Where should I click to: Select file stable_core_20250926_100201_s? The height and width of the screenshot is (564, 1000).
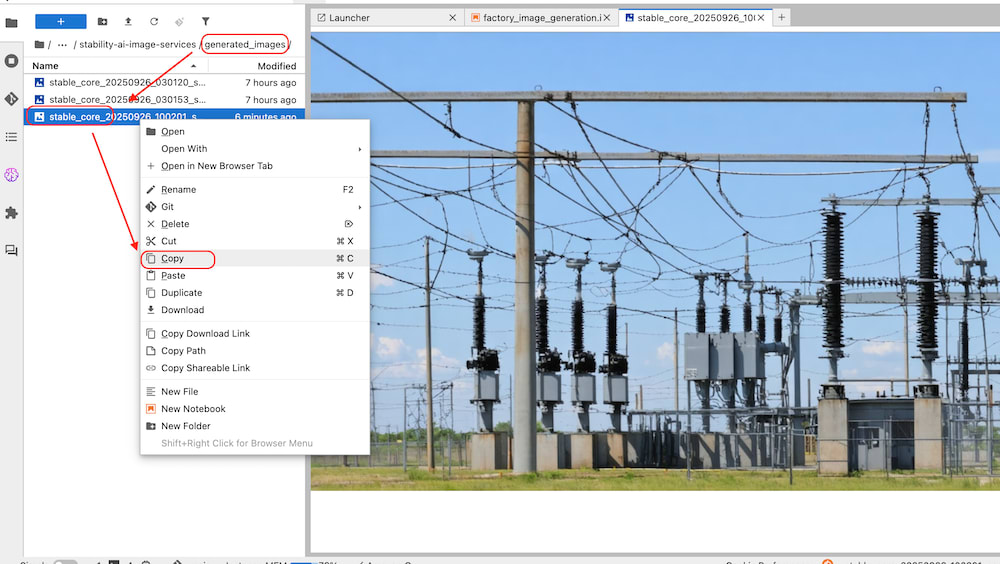click(165, 115)
